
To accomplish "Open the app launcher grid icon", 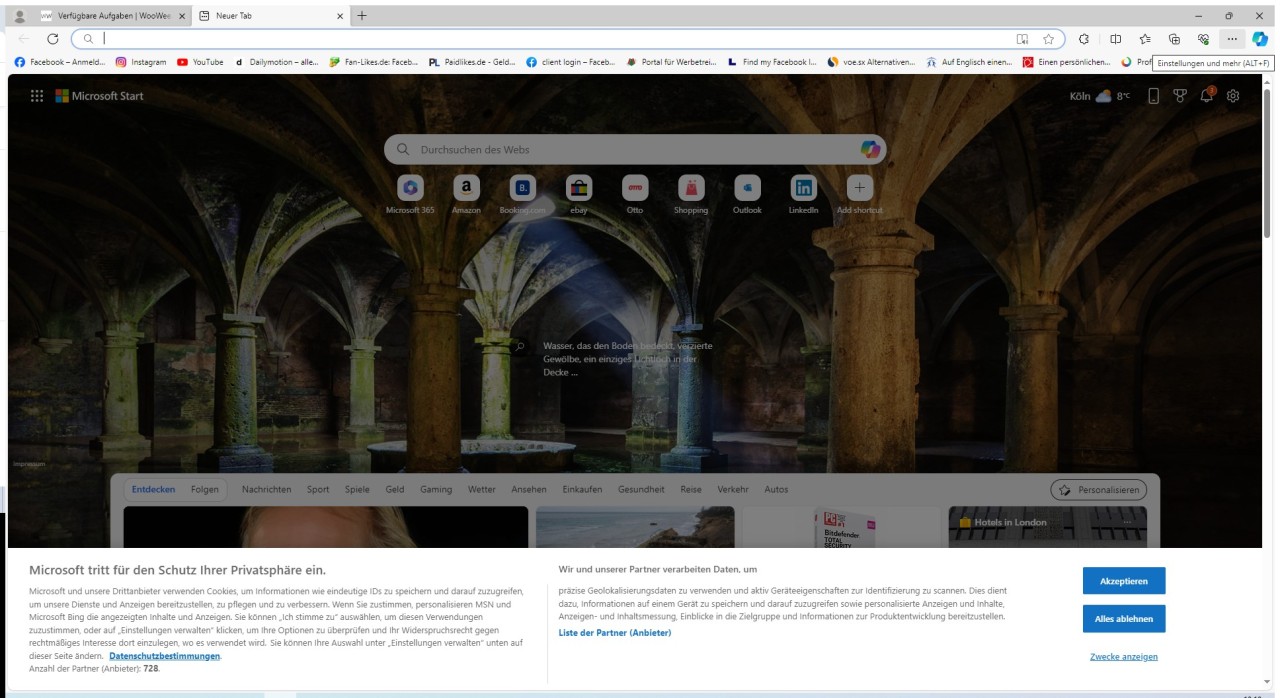I will click(37, 96).
